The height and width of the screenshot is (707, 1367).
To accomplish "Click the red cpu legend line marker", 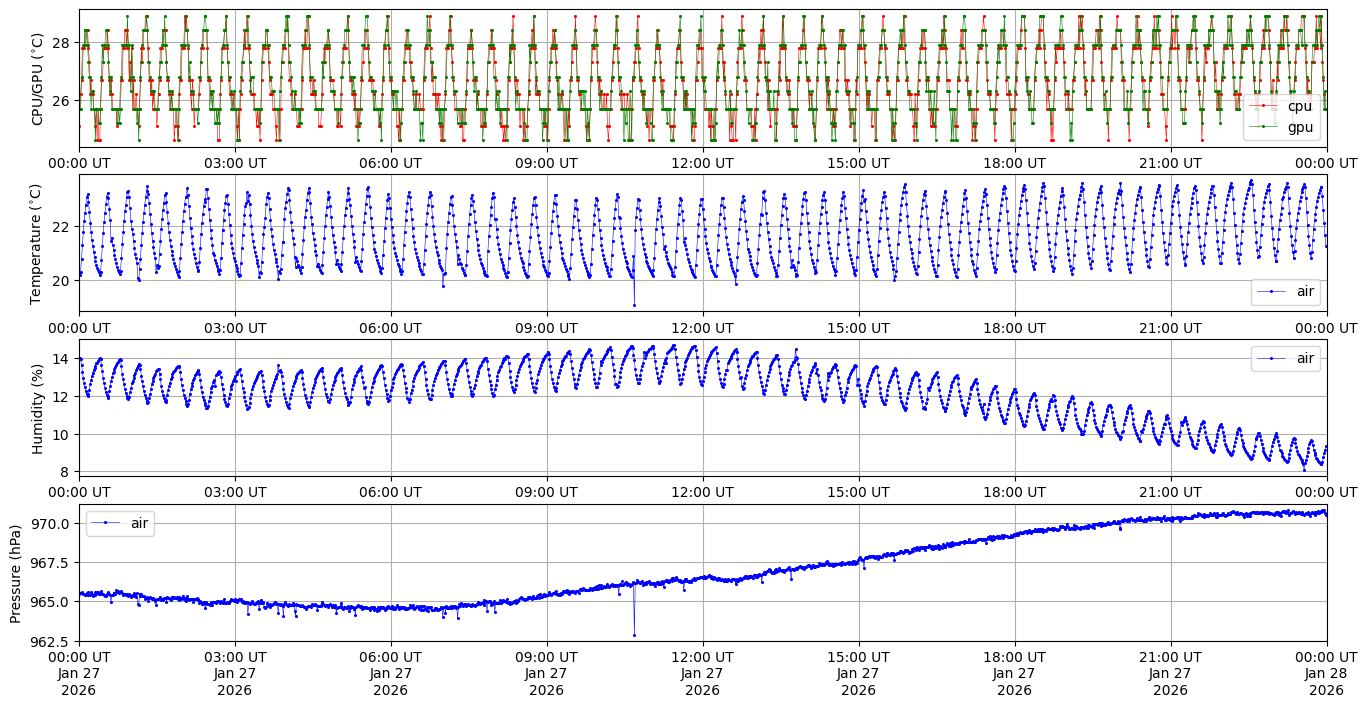I will coord(1264,107).
